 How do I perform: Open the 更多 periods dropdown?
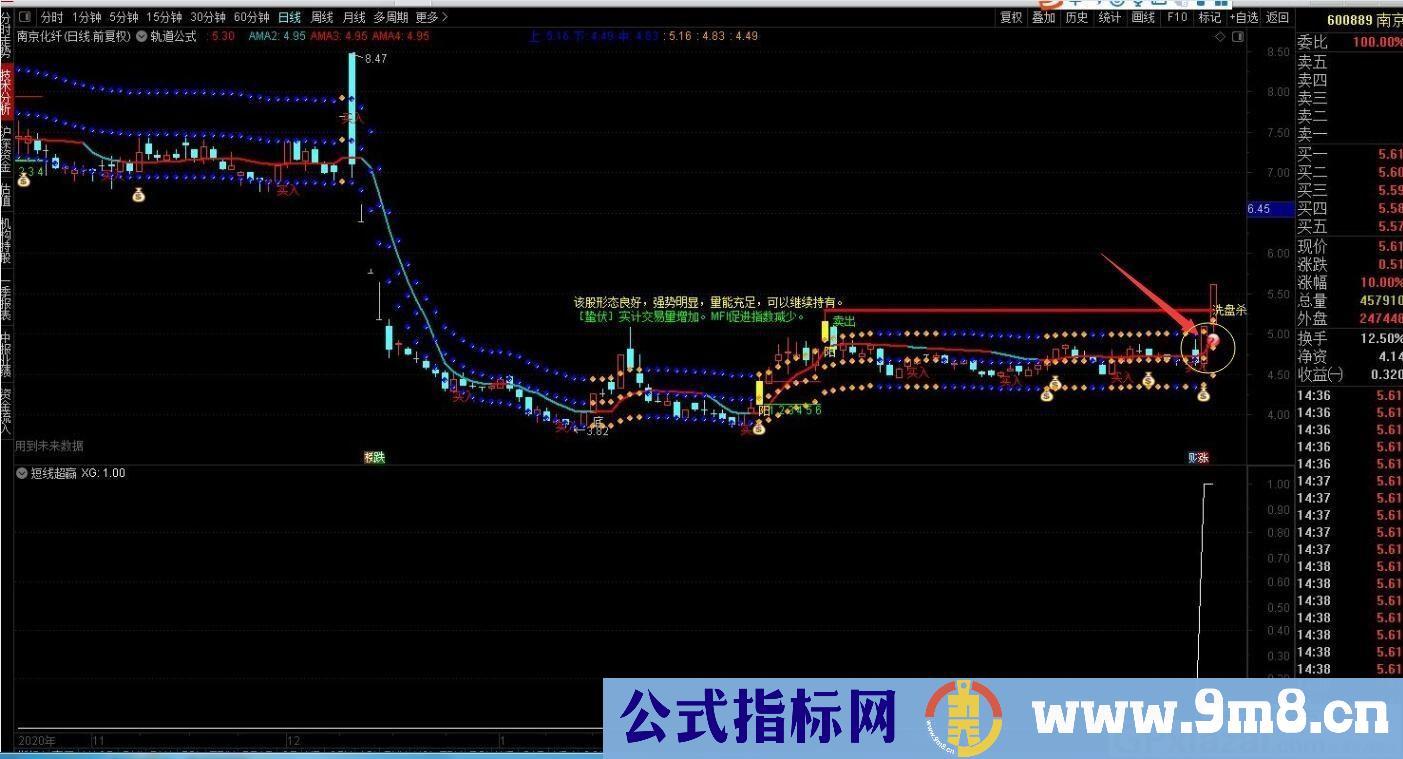[431, 17]
